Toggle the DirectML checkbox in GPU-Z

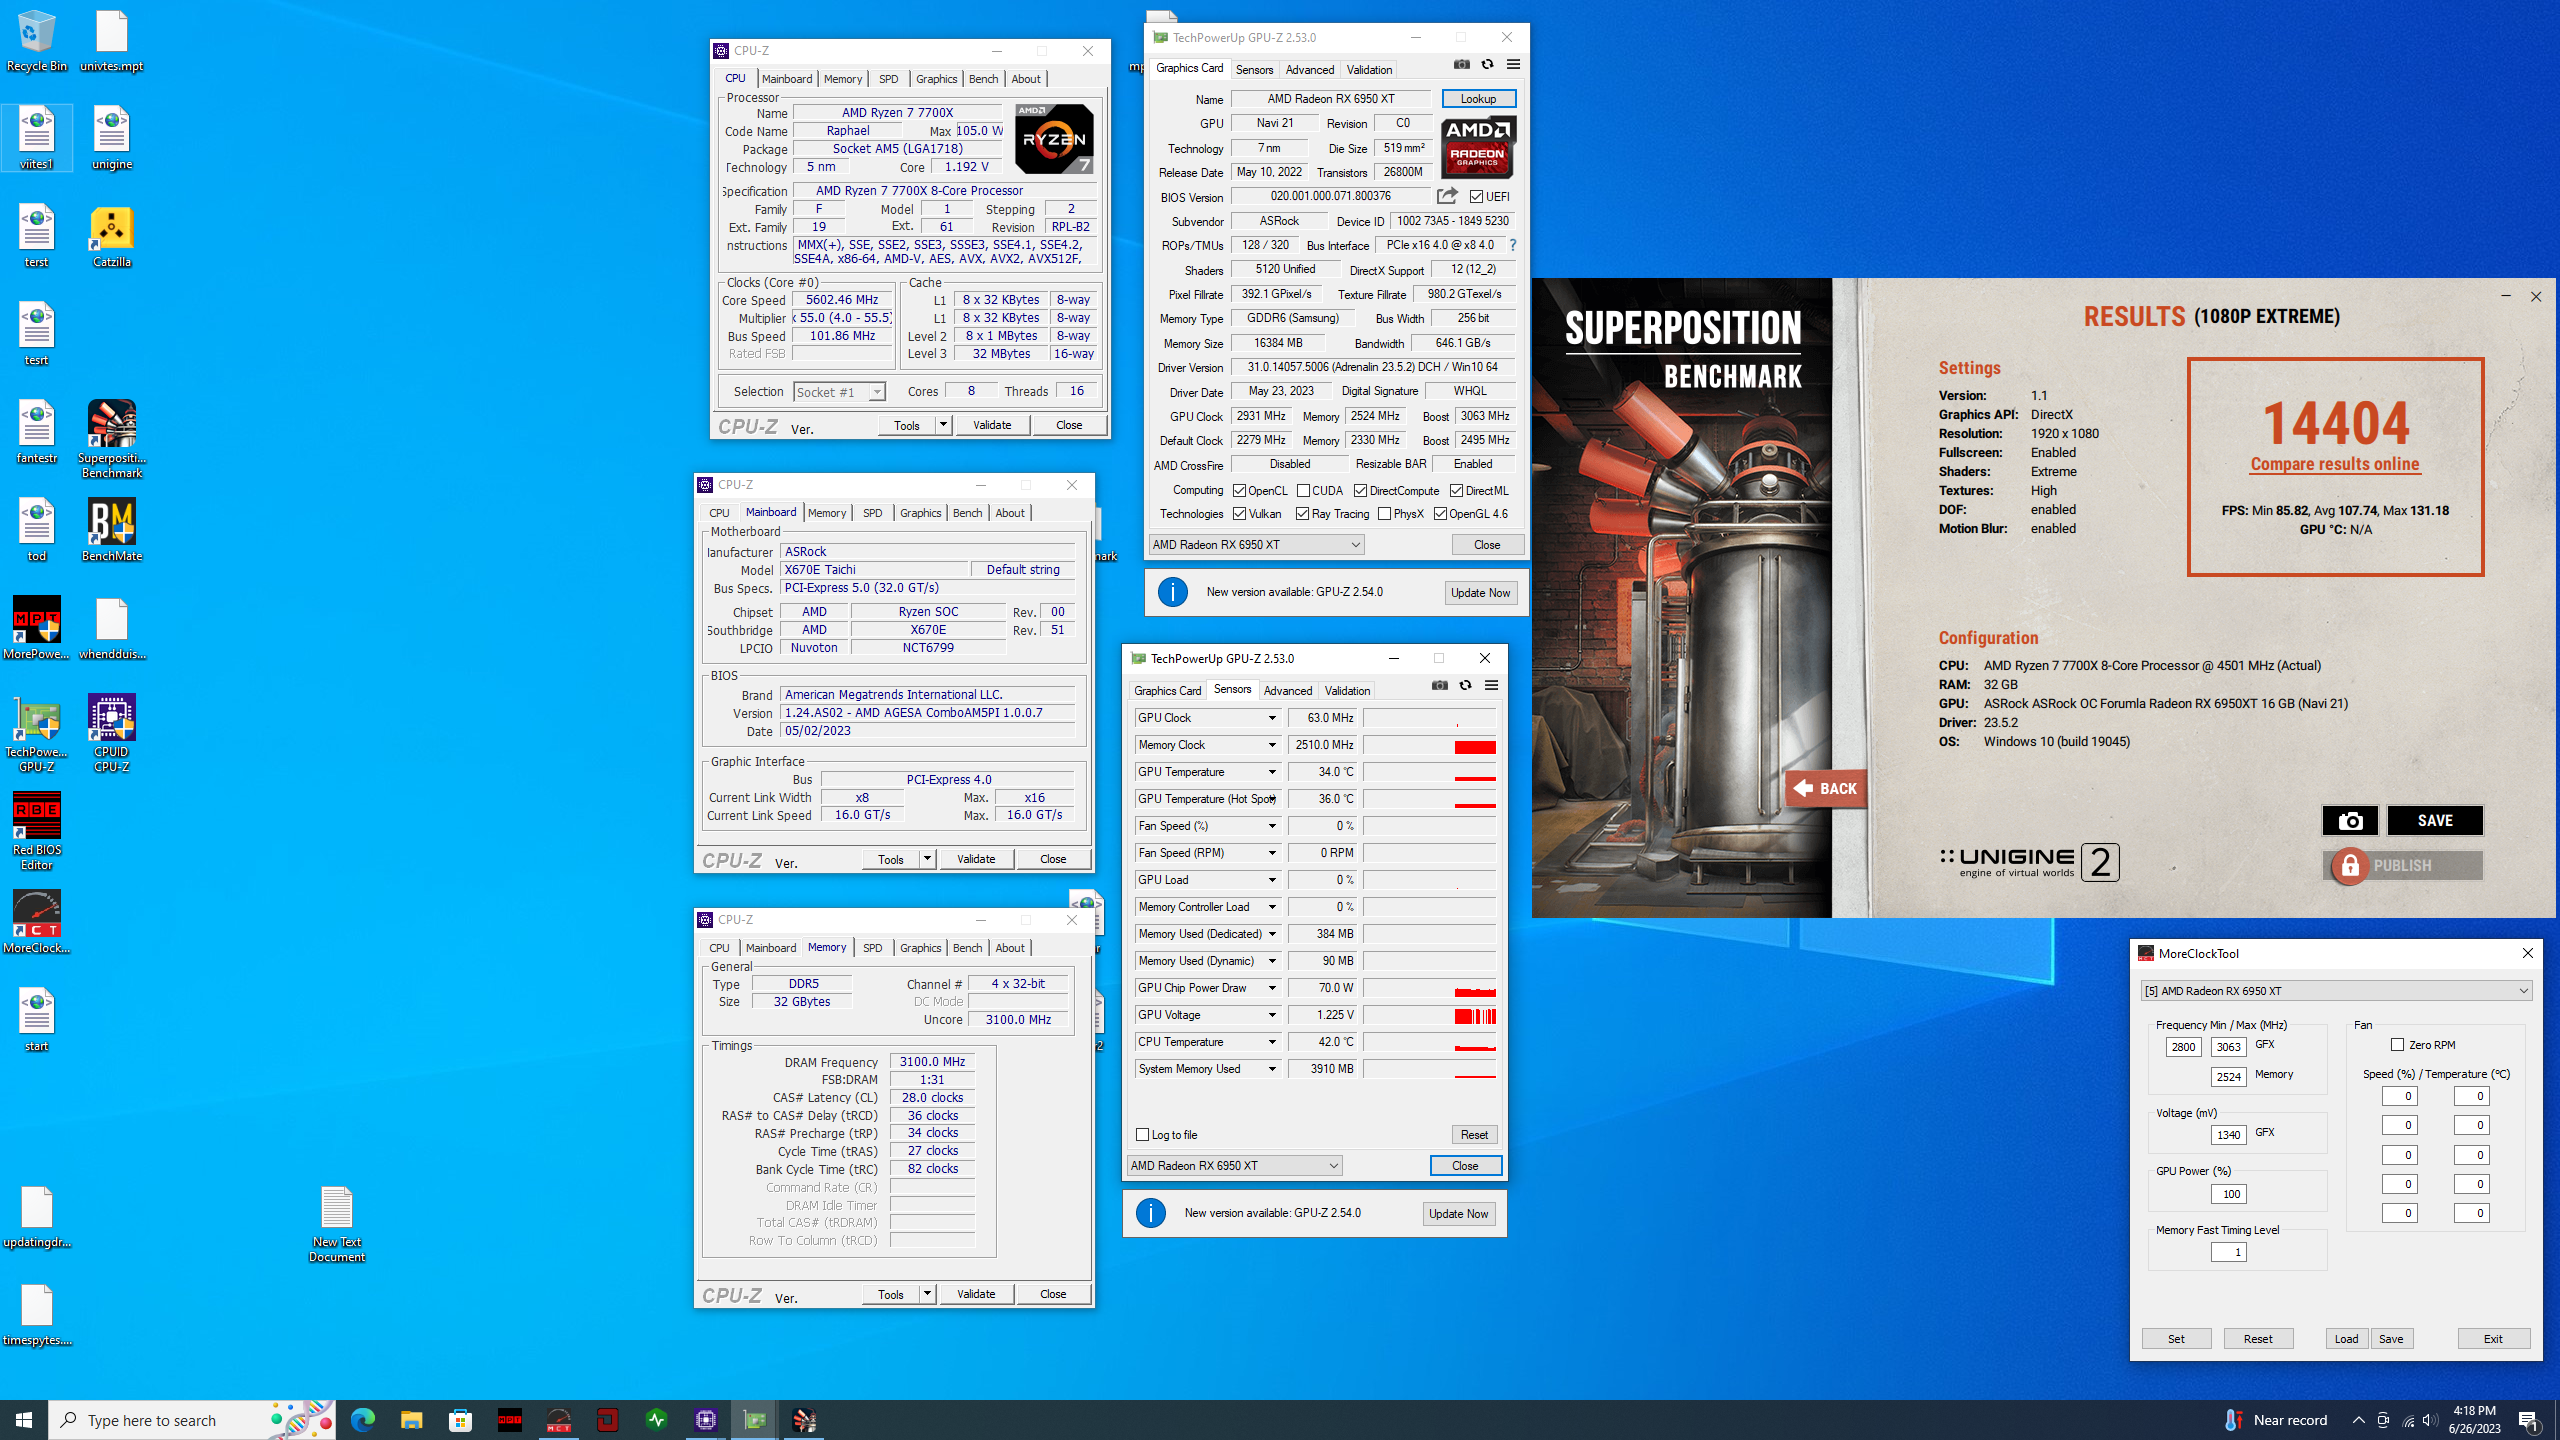[1456, 491]
